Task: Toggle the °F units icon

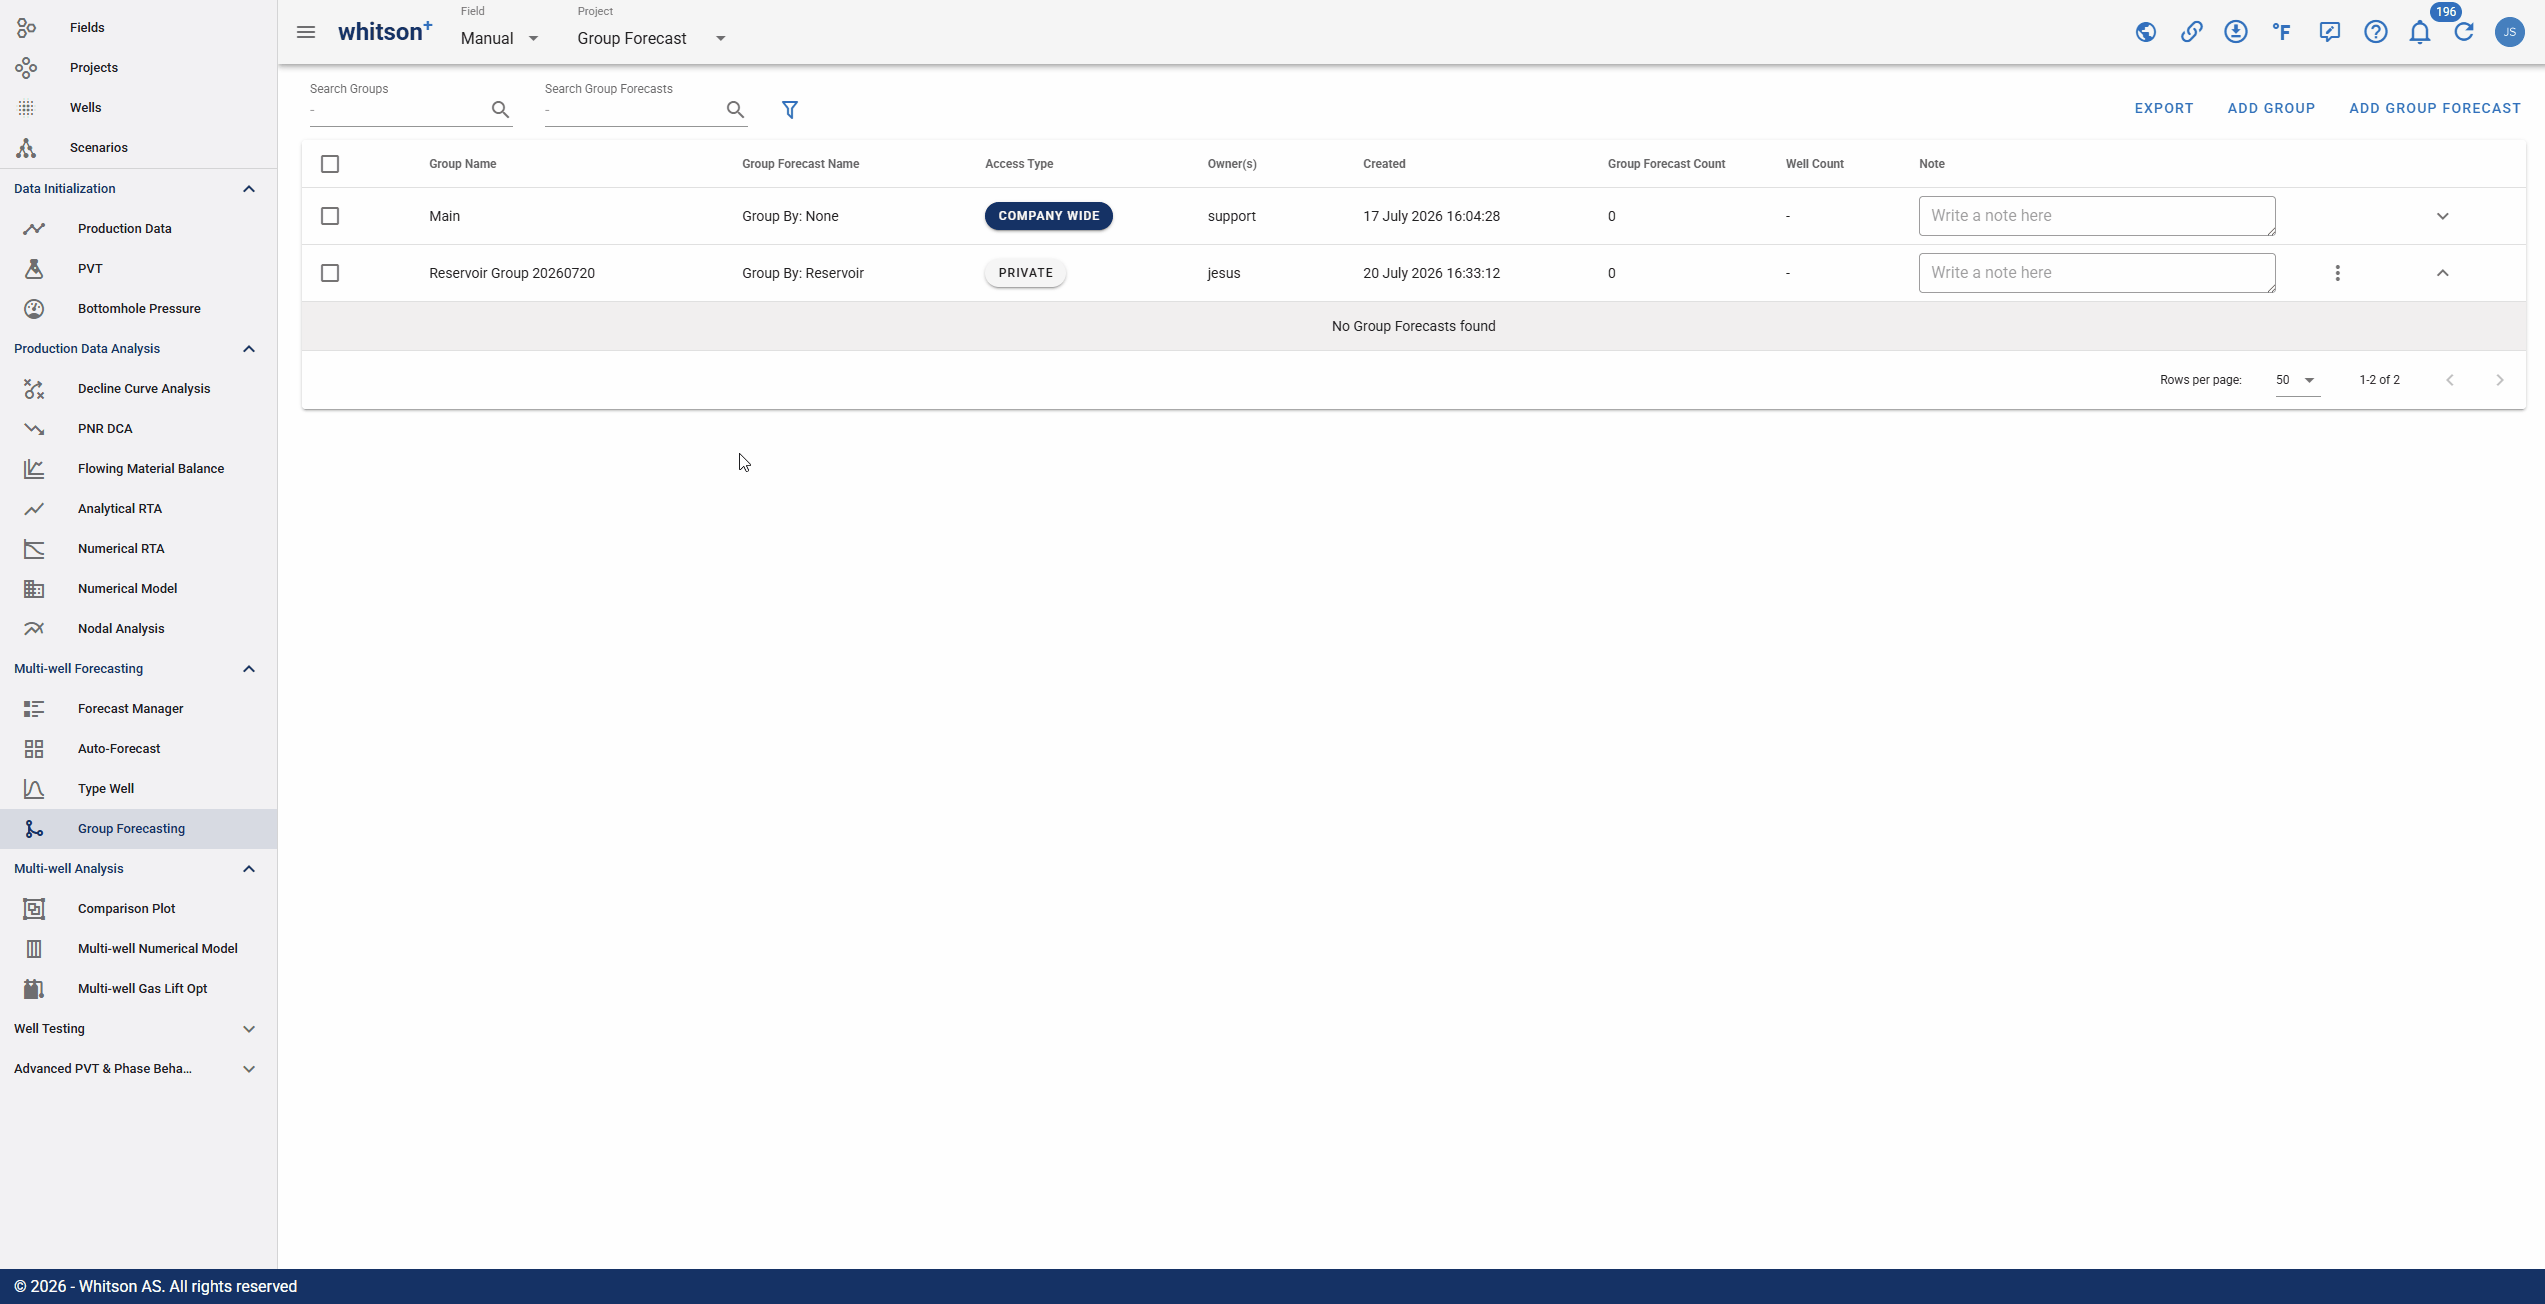Action: (x=2282, y=32)
